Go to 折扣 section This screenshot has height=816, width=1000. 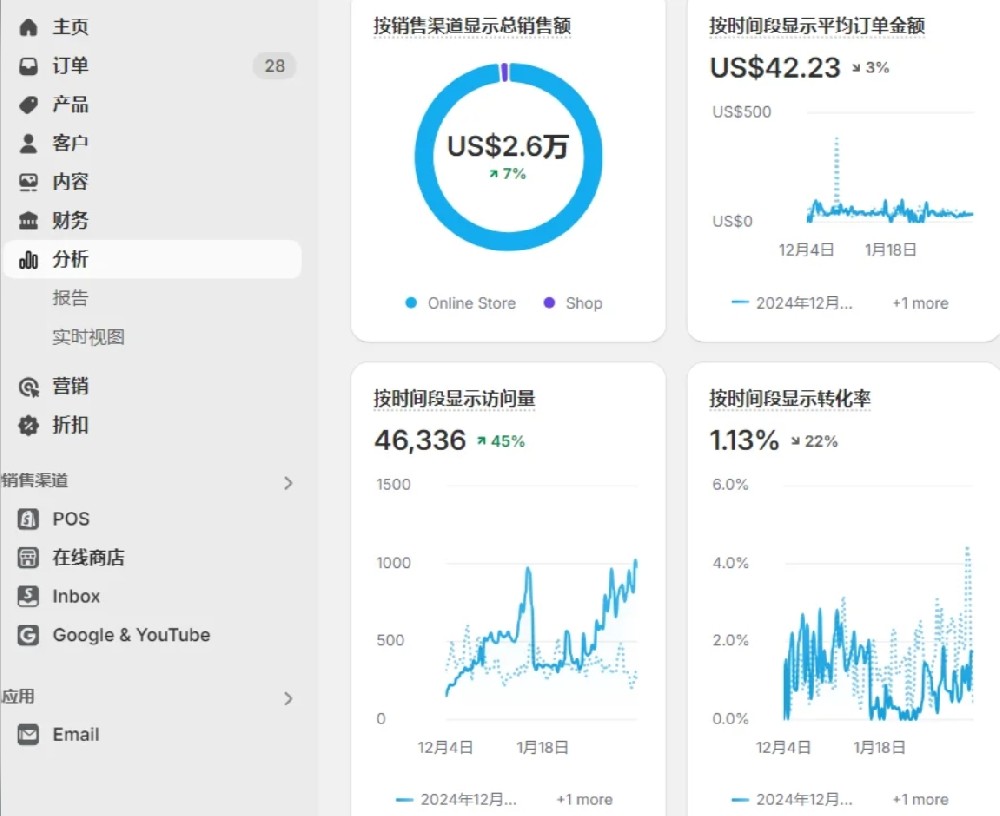pyautogui.click(x=71, y=426)
